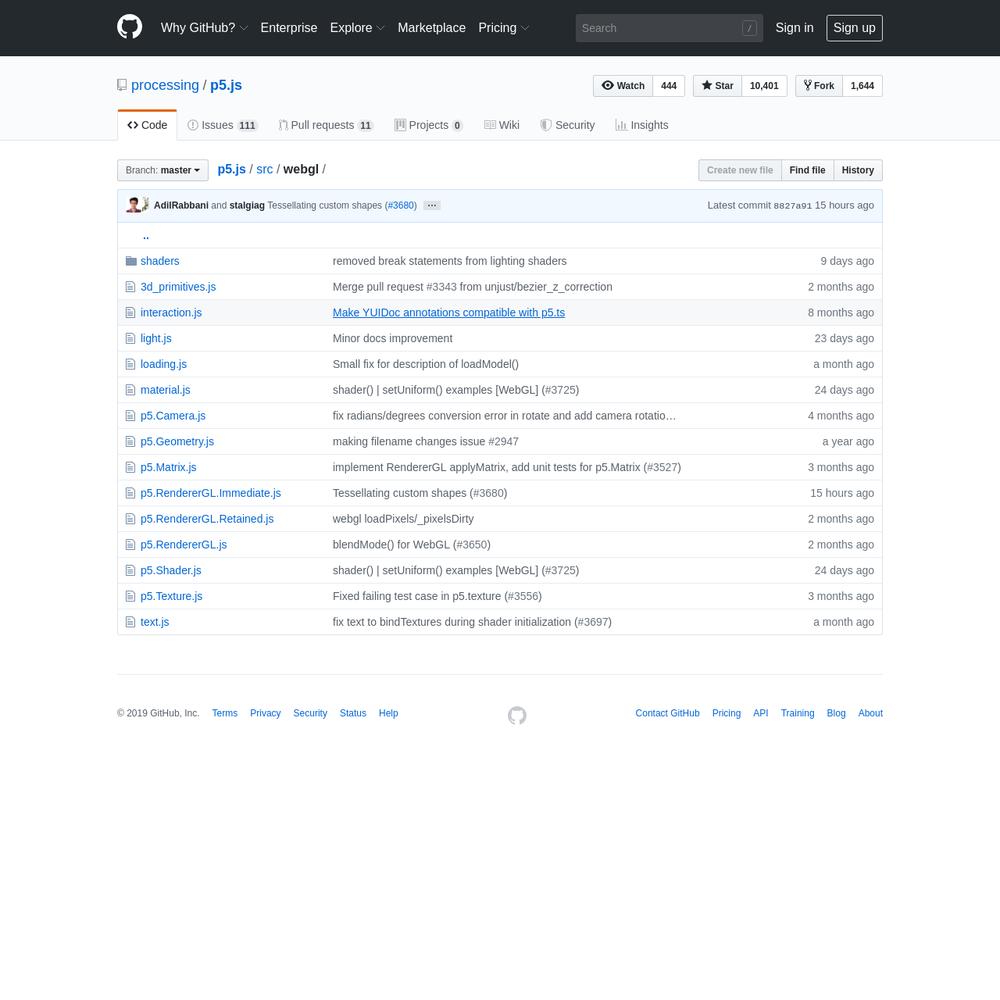
Task: Switch to the Issues tab
Action: point(222,125)
